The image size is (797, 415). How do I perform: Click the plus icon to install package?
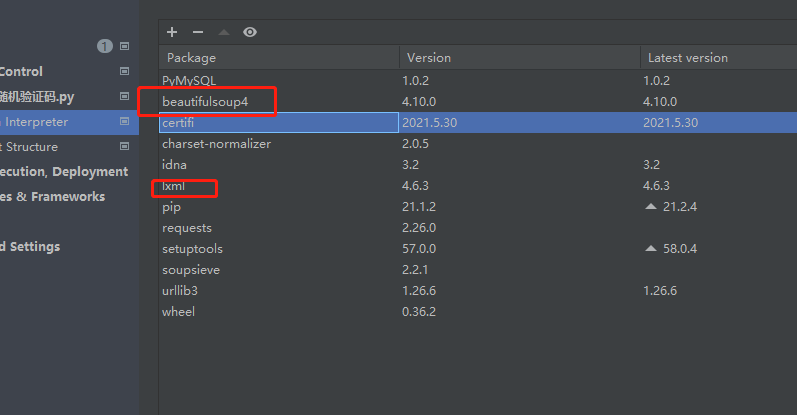(x=172, y=32)
